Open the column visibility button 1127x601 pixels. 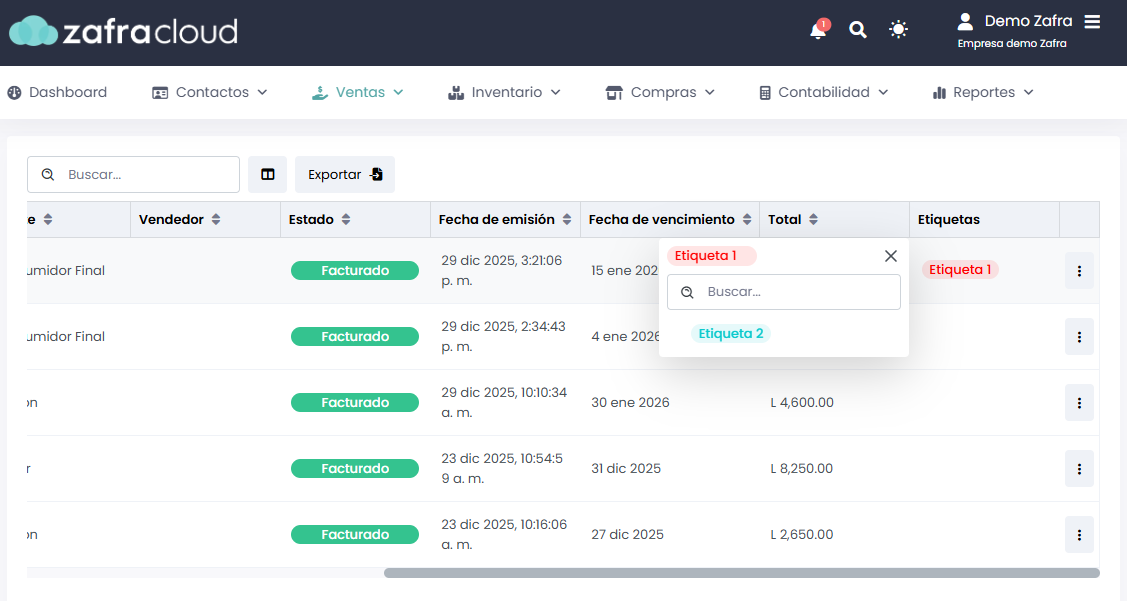coord(267,175)
